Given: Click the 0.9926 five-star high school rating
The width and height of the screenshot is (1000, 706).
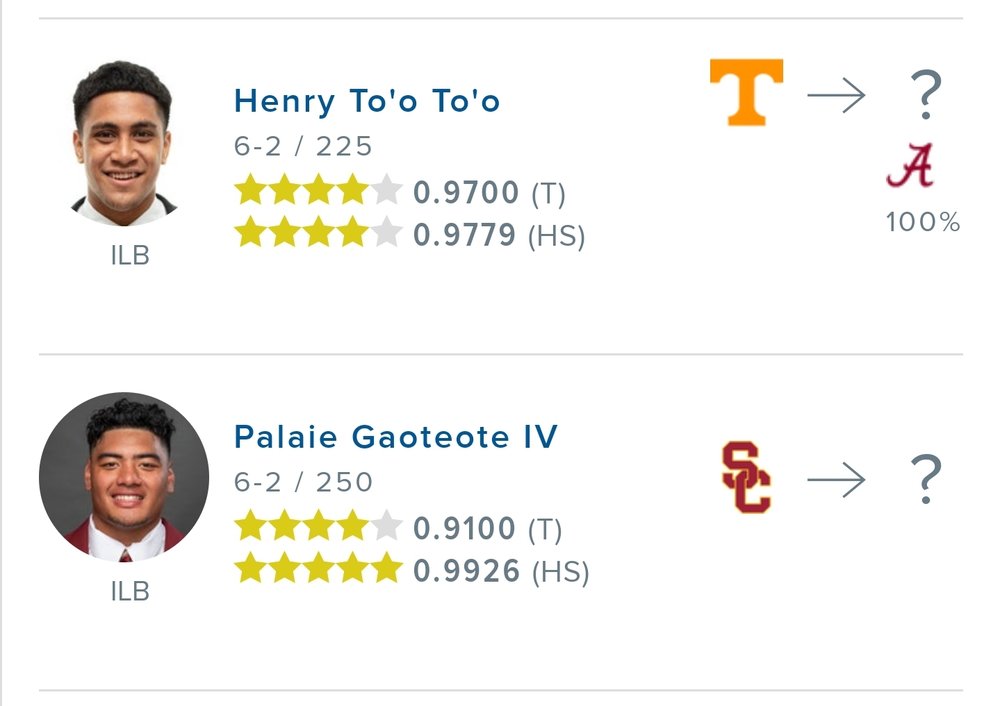Looking at the screenshot, I should click(x=318, y=570).
